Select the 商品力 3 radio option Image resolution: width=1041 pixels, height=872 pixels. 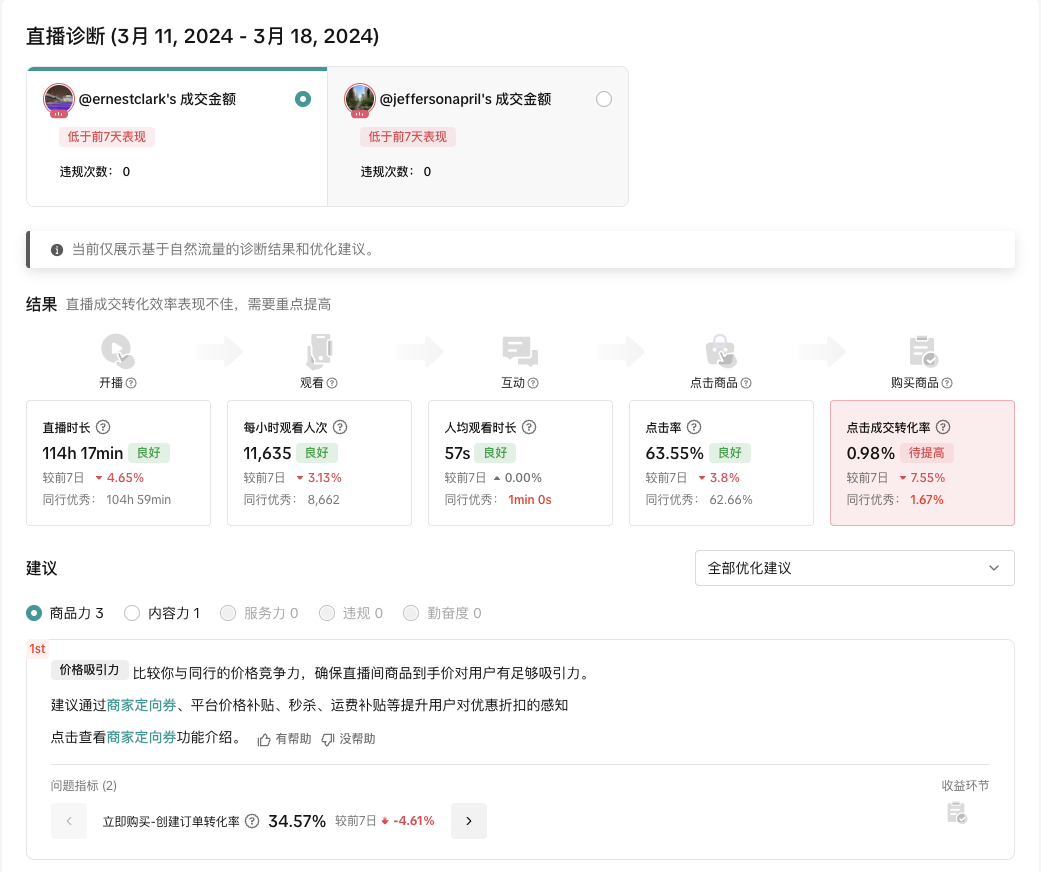[x=34, y=613]
